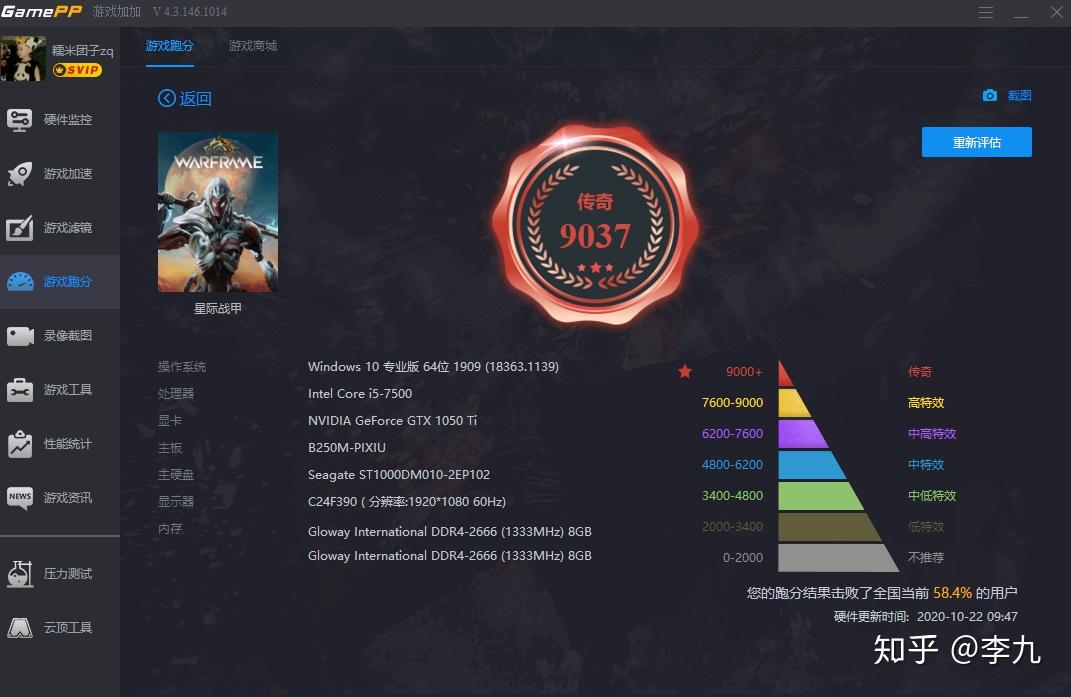The height and width of the screenshot is (697, 1071).
Task: Click the green 中低特效 pyramid tier
Action: (x=819, y=496)
